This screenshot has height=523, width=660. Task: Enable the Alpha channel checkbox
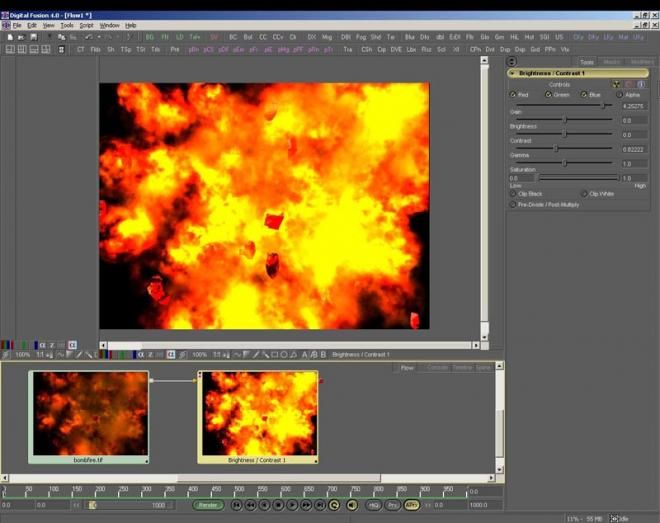(620, 95)
